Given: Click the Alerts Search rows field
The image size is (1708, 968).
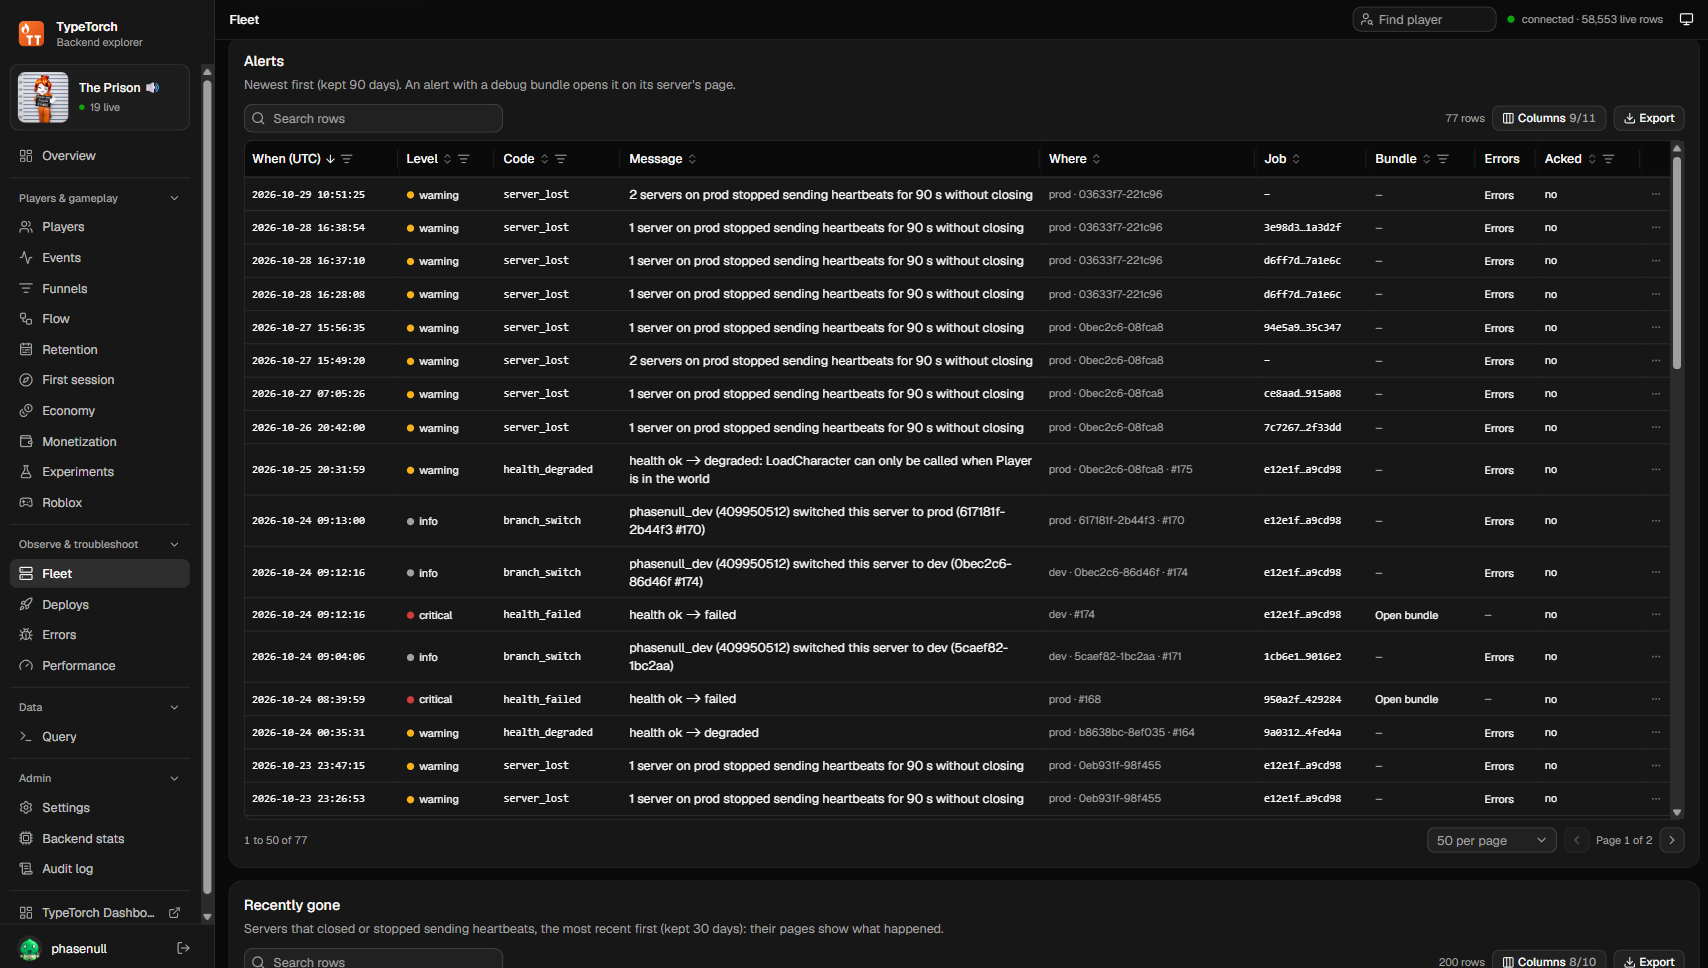Looking at the screenshot, I should click(x=373, y=118).
